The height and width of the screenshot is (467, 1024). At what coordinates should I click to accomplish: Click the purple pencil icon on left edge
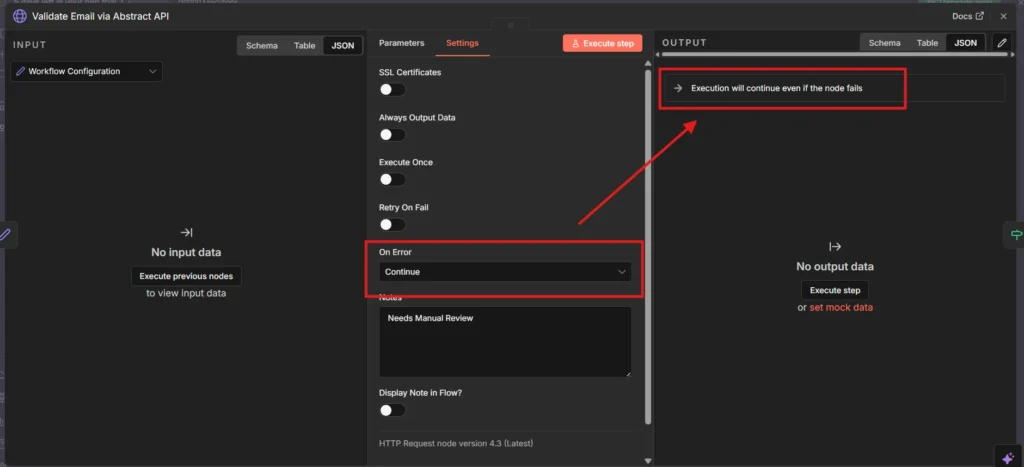pos(6,234)
